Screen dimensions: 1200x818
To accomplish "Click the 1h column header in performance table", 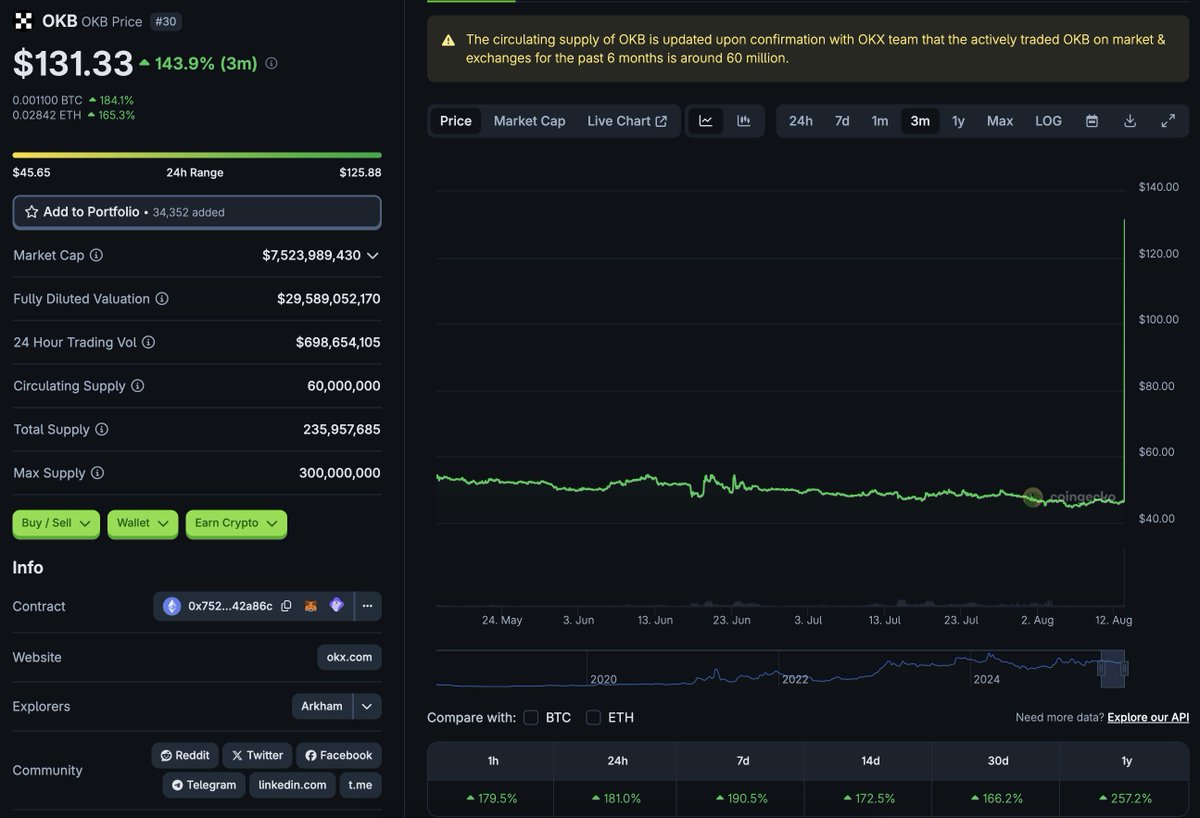I will (493, 761).
